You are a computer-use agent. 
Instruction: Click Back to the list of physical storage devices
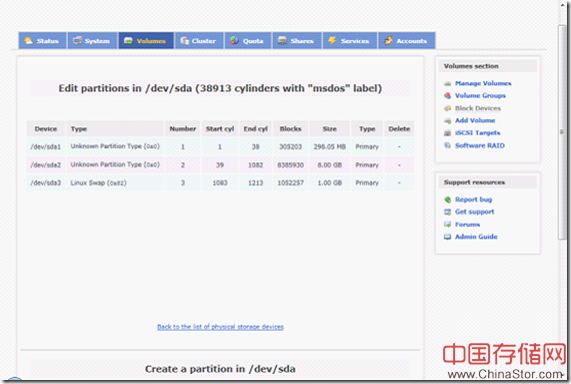(x=220, y=327)
